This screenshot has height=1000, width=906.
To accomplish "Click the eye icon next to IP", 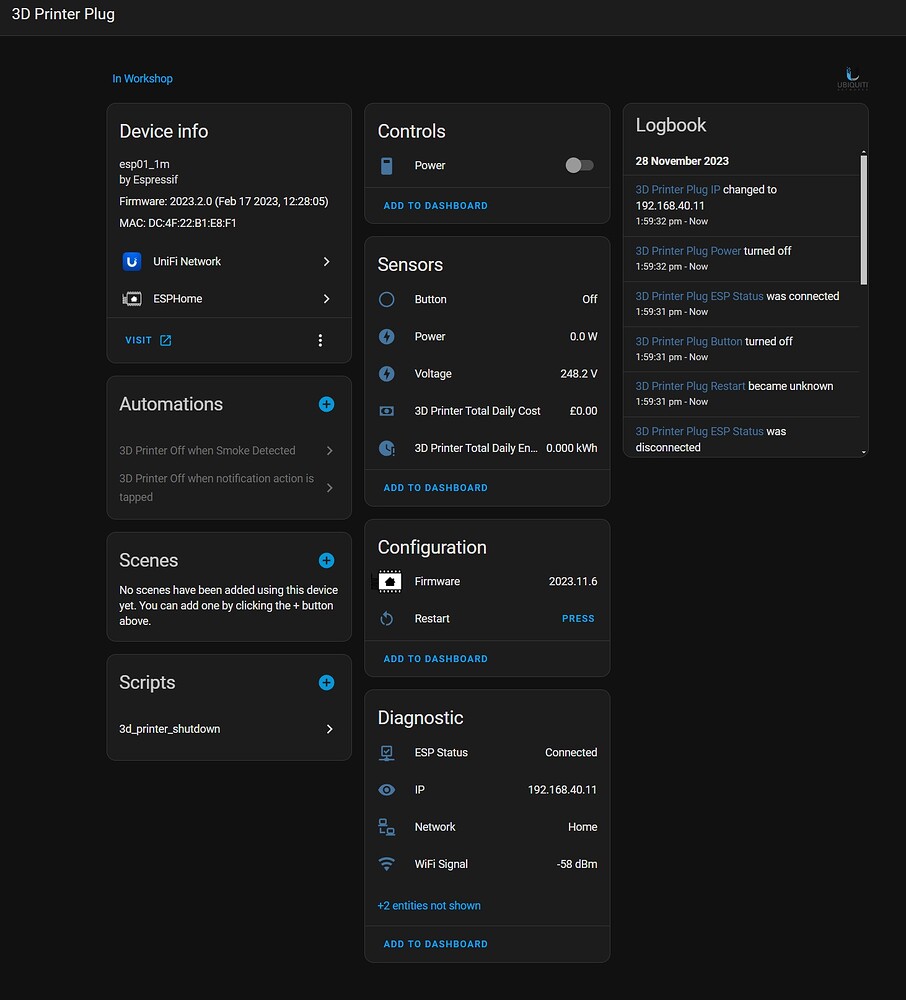I will coord(386,789).
